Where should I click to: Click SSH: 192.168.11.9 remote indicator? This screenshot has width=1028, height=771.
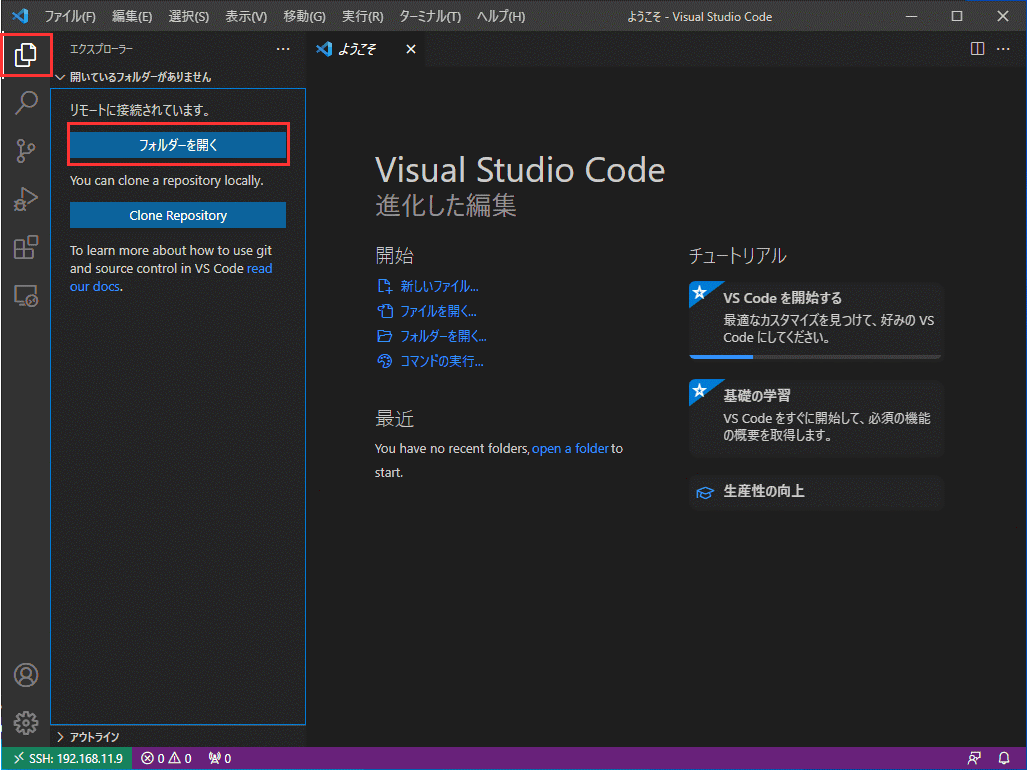68,759
